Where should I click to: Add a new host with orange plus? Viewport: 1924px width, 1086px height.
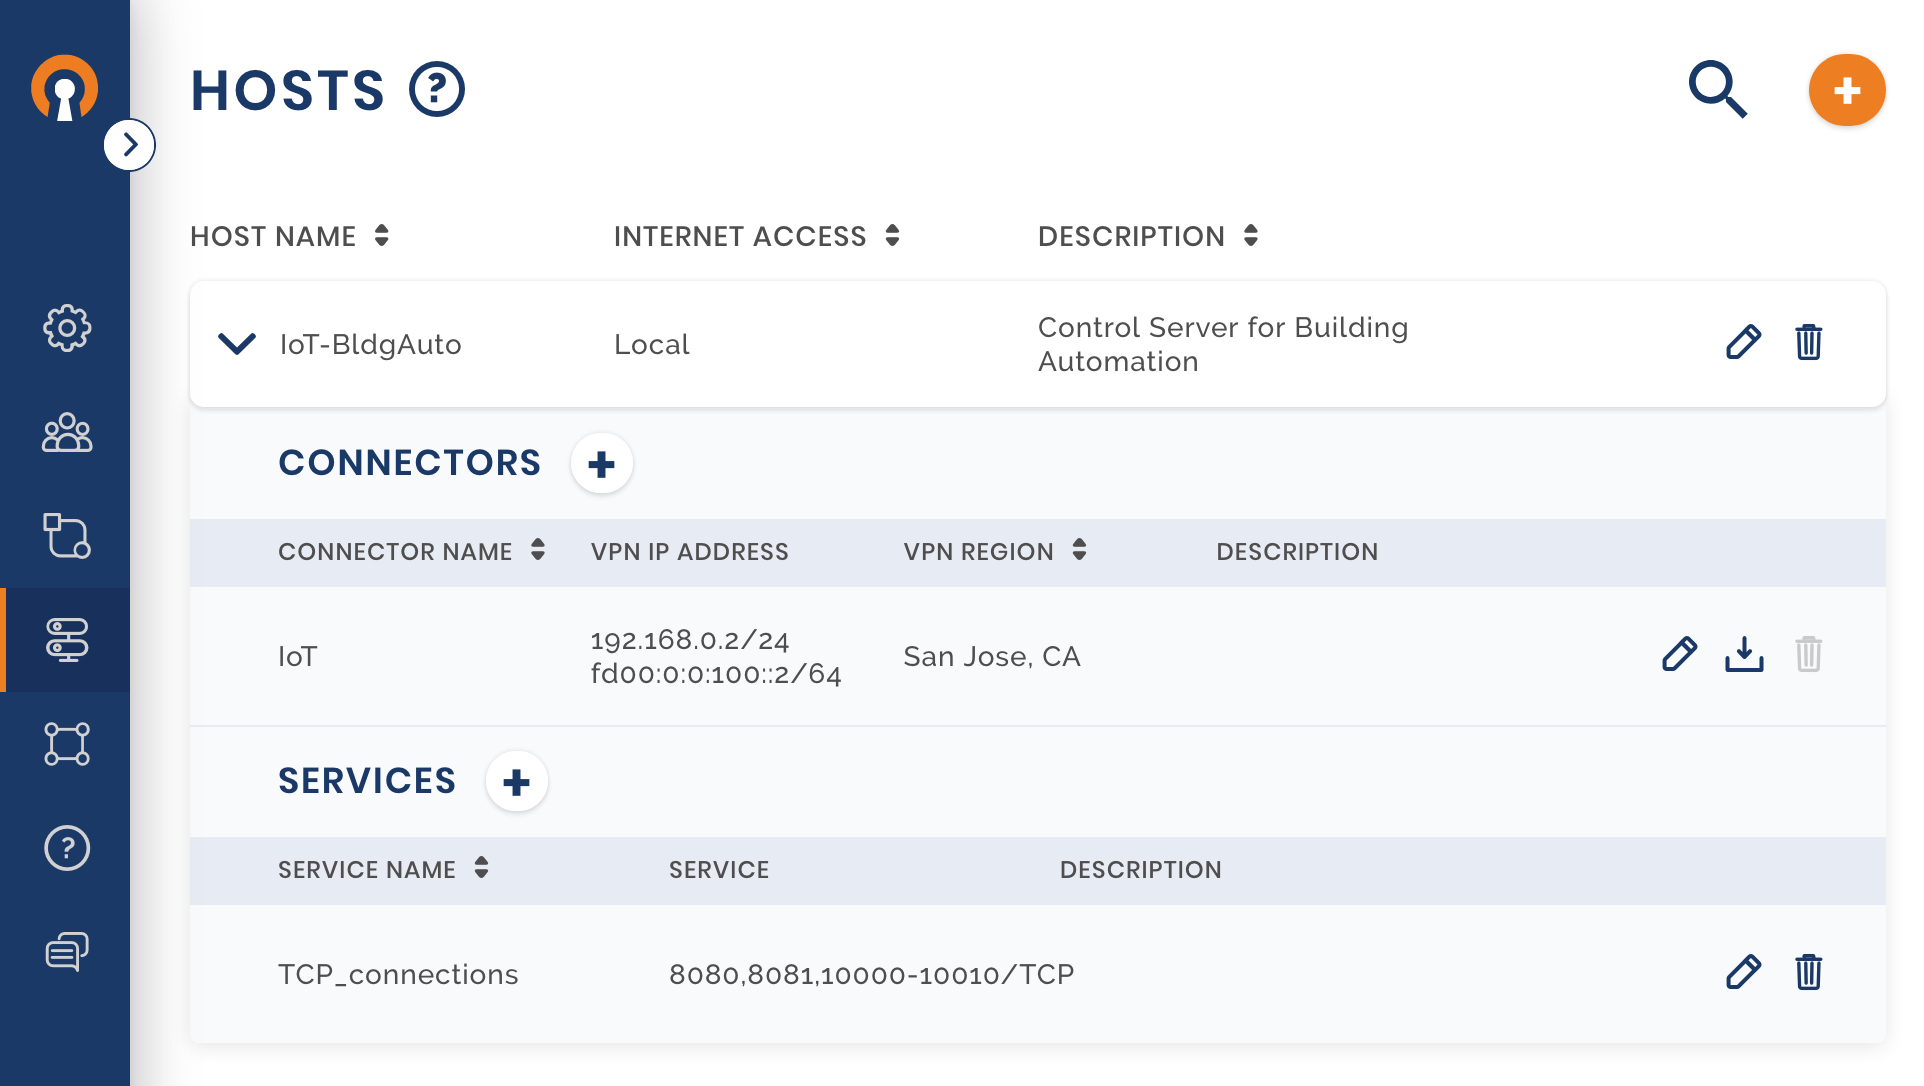click(1847, 90)
